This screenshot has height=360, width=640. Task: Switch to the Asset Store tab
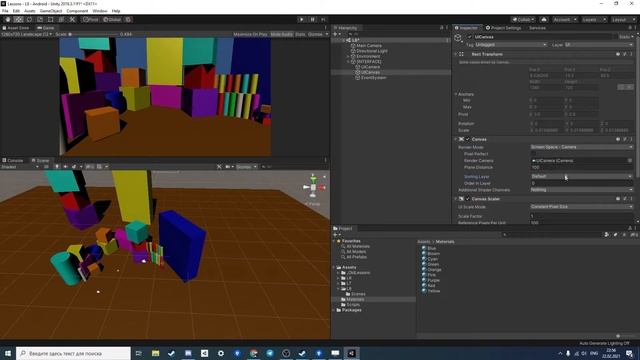(x=16, y=28)
